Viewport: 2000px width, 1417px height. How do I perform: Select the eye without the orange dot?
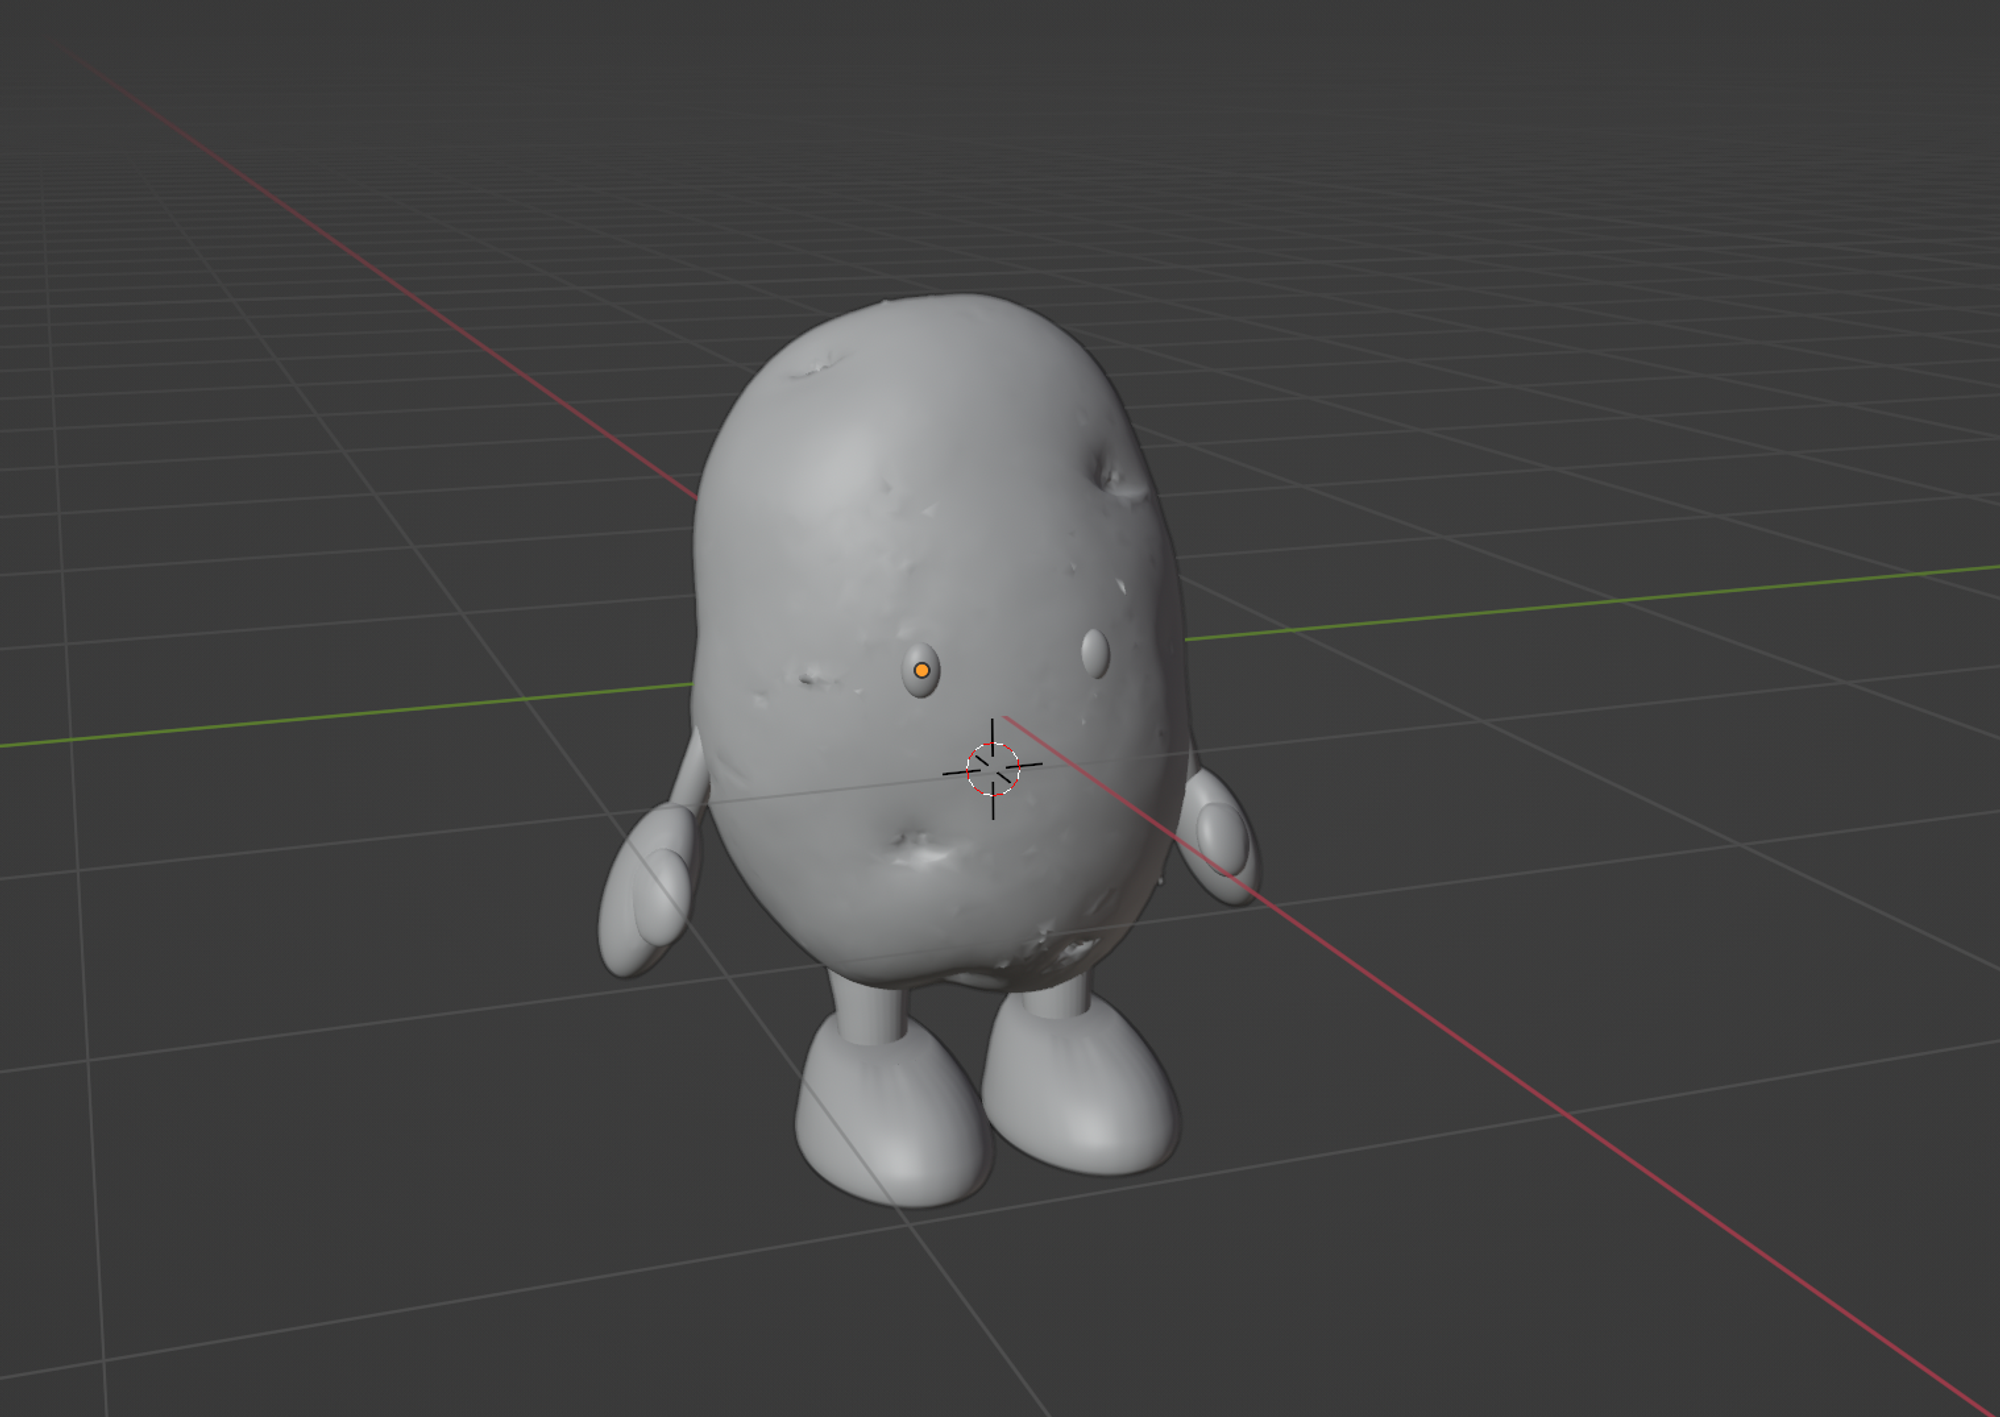[1095, 653]
